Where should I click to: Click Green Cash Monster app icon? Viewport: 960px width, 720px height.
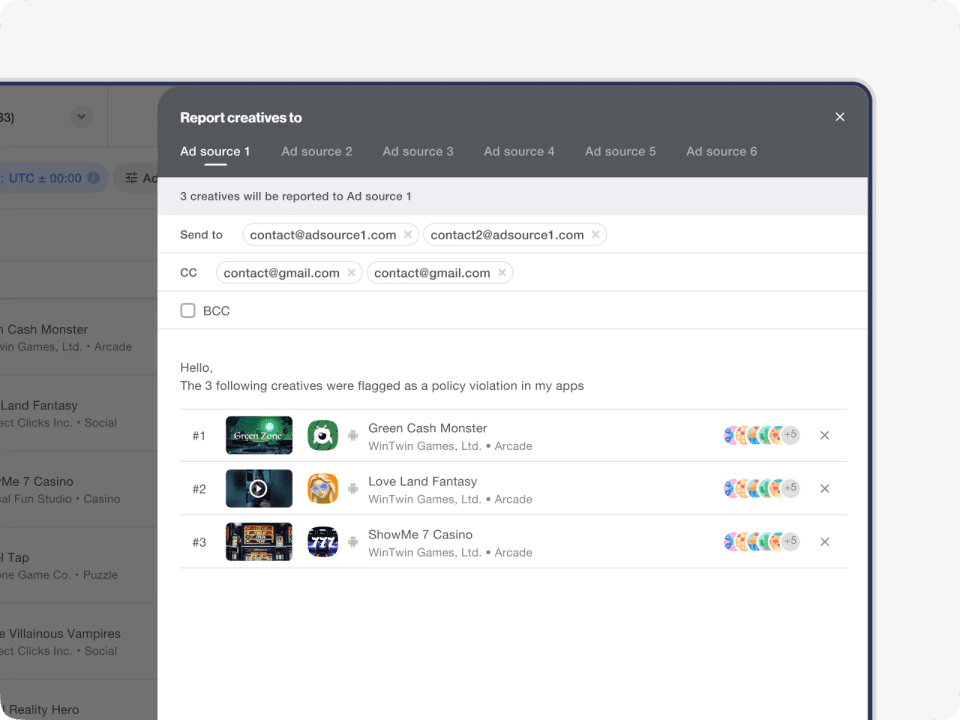point(323,435)
